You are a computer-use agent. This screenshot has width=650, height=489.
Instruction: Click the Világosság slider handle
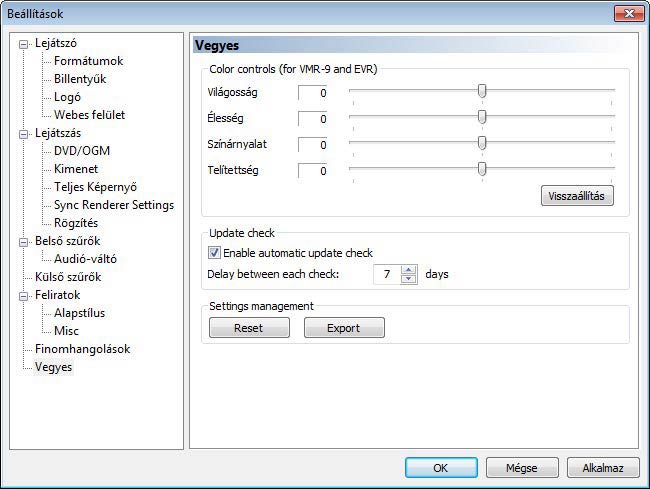click(482, 92)
